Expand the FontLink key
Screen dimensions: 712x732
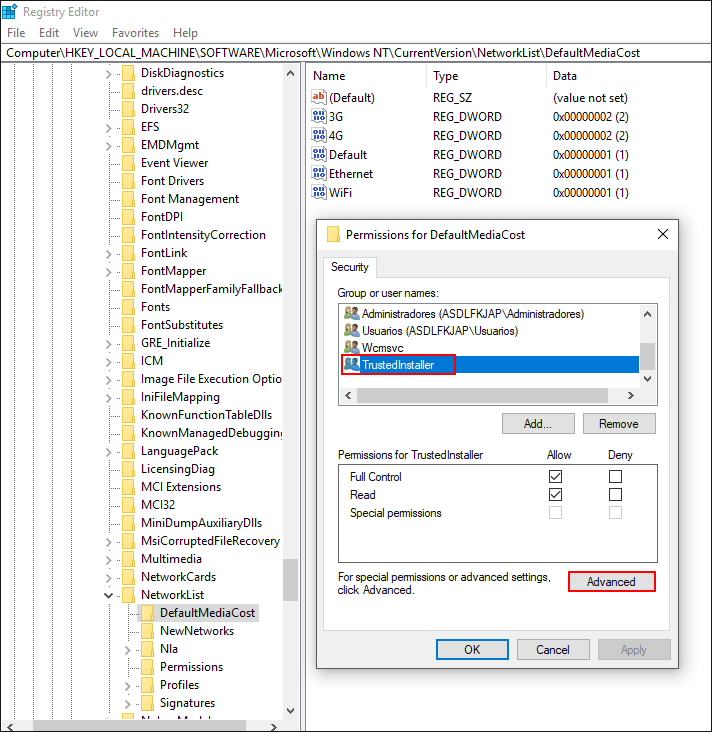pyautogui.click(x=108, y=254)
